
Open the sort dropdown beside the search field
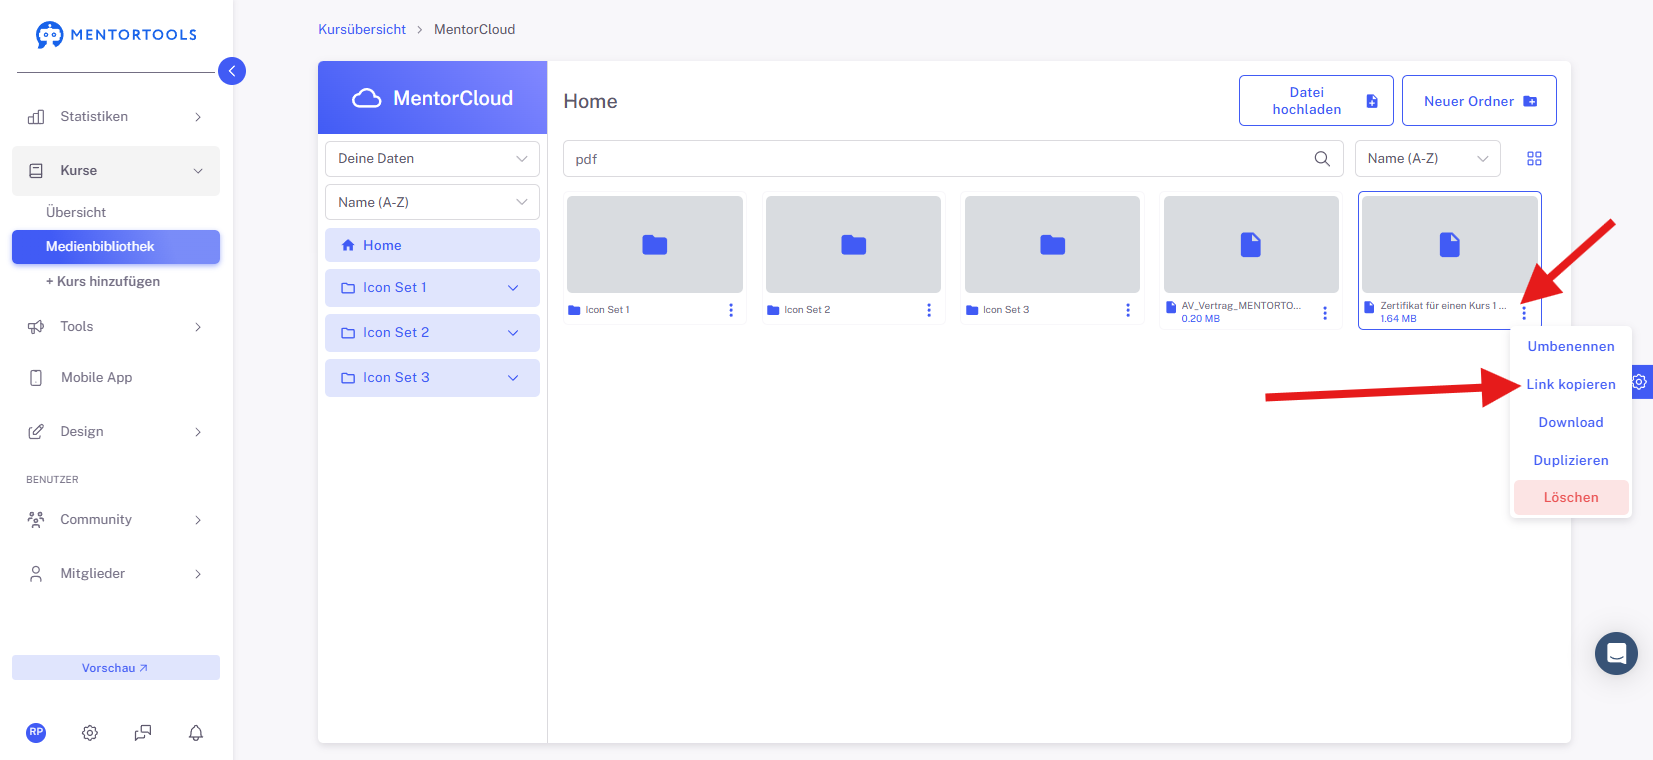pos(1427,159)
